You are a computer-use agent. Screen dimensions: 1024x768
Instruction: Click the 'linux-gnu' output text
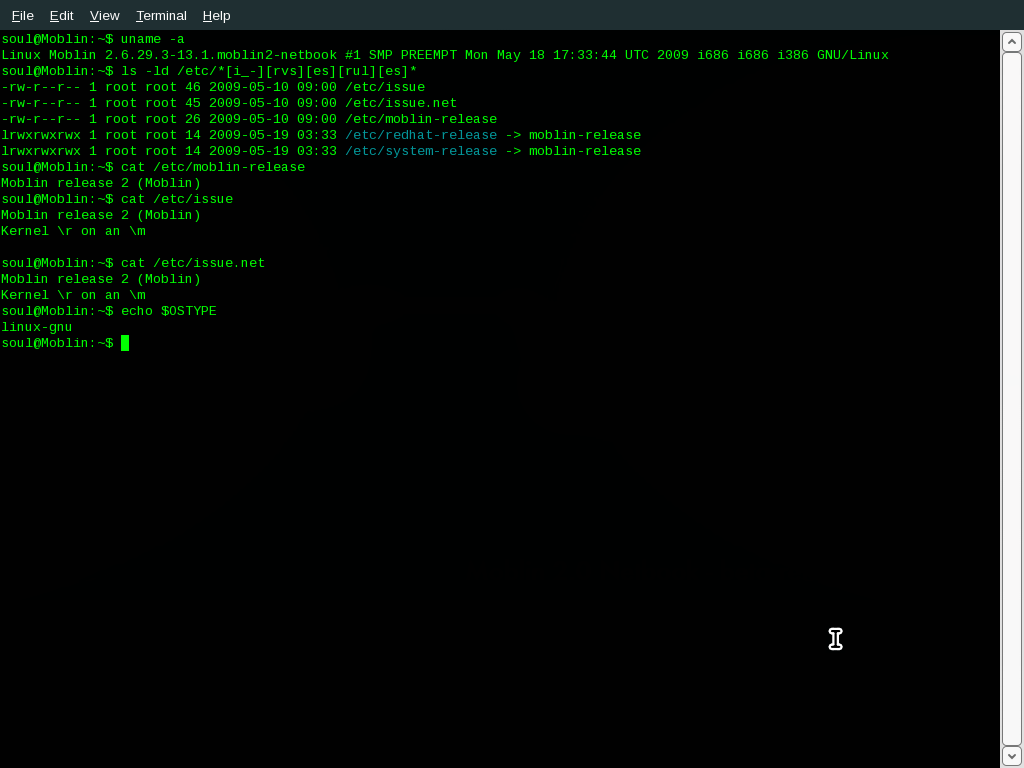tap(37, 327)
